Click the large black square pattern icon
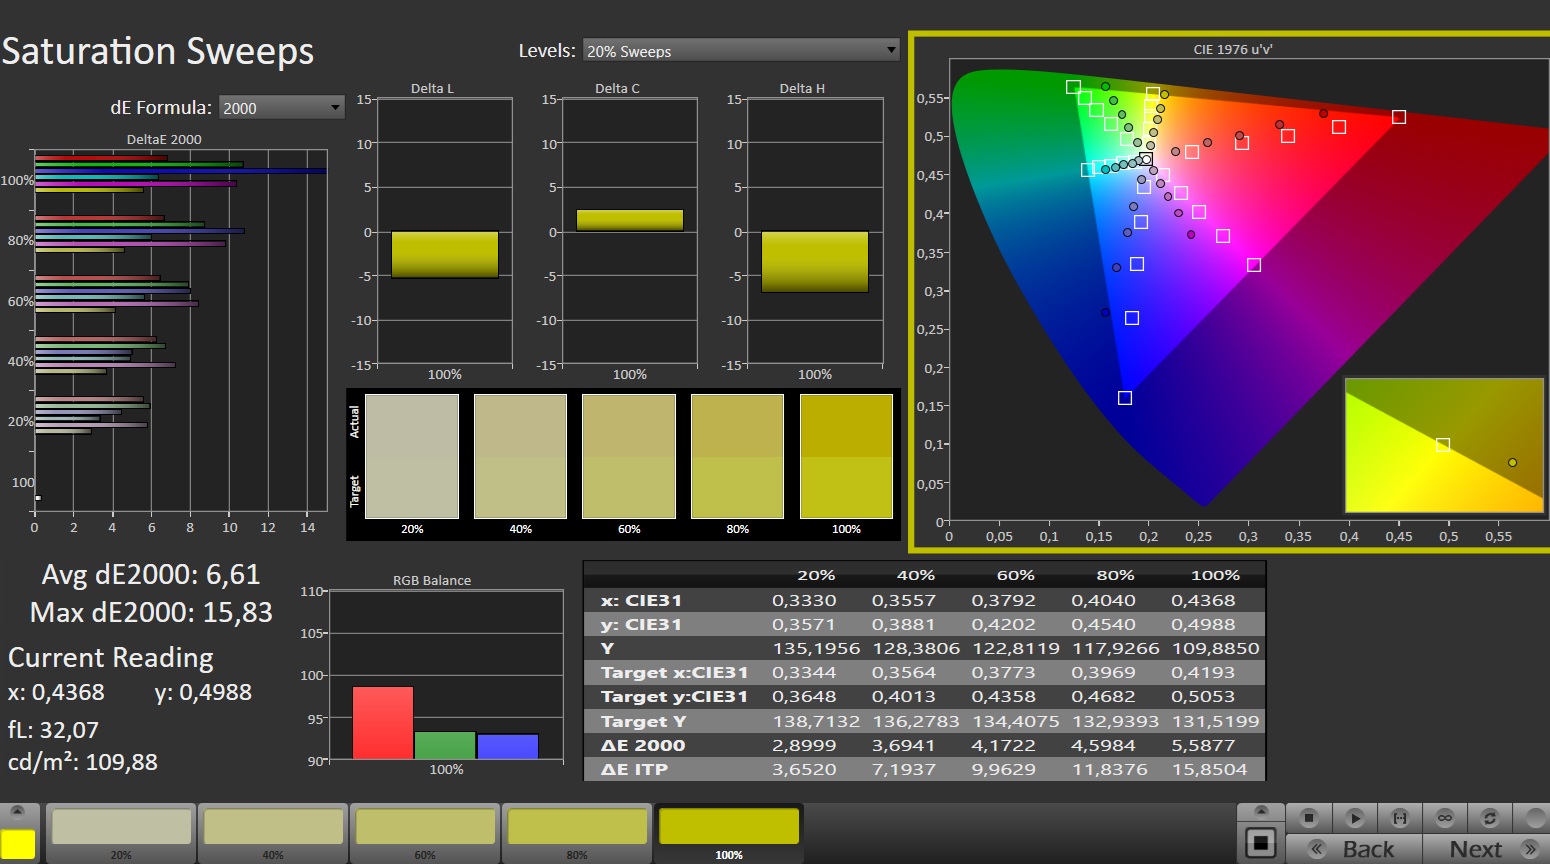Screen dimensions: 1550x864 1261,843
